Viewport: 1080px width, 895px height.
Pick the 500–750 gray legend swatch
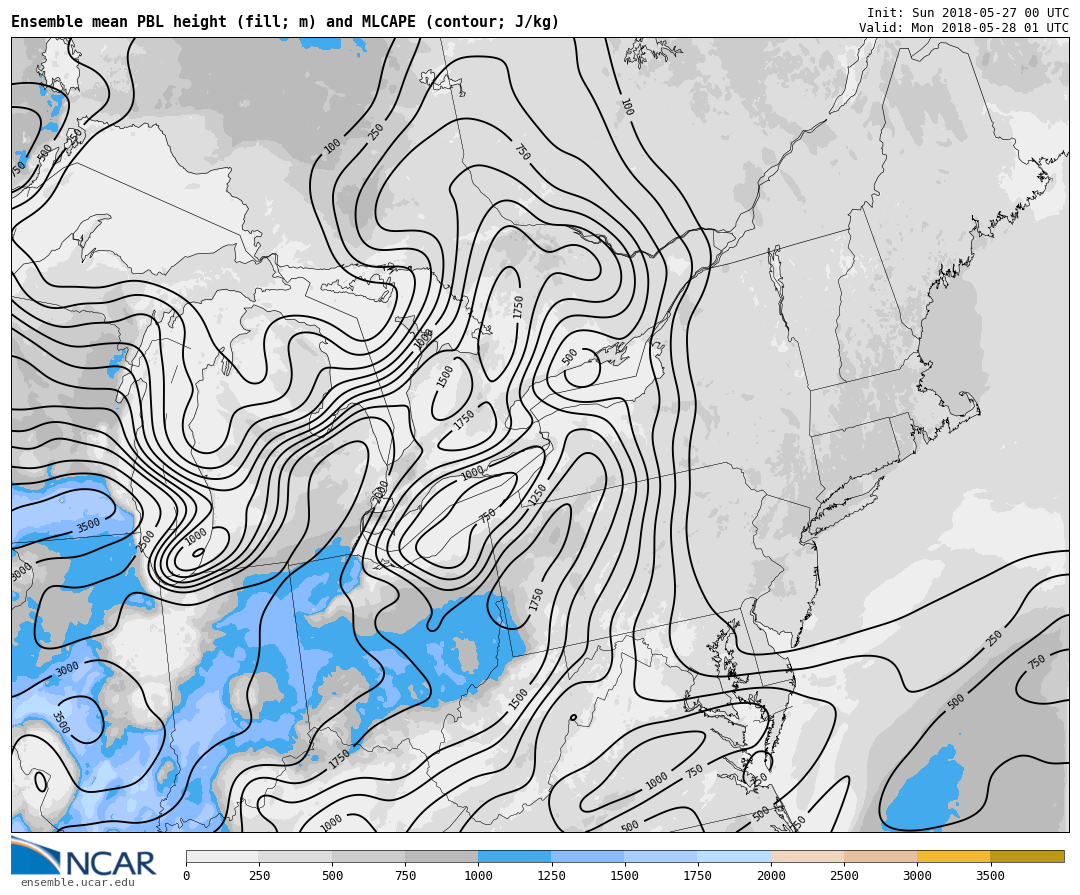click(368, 856)
